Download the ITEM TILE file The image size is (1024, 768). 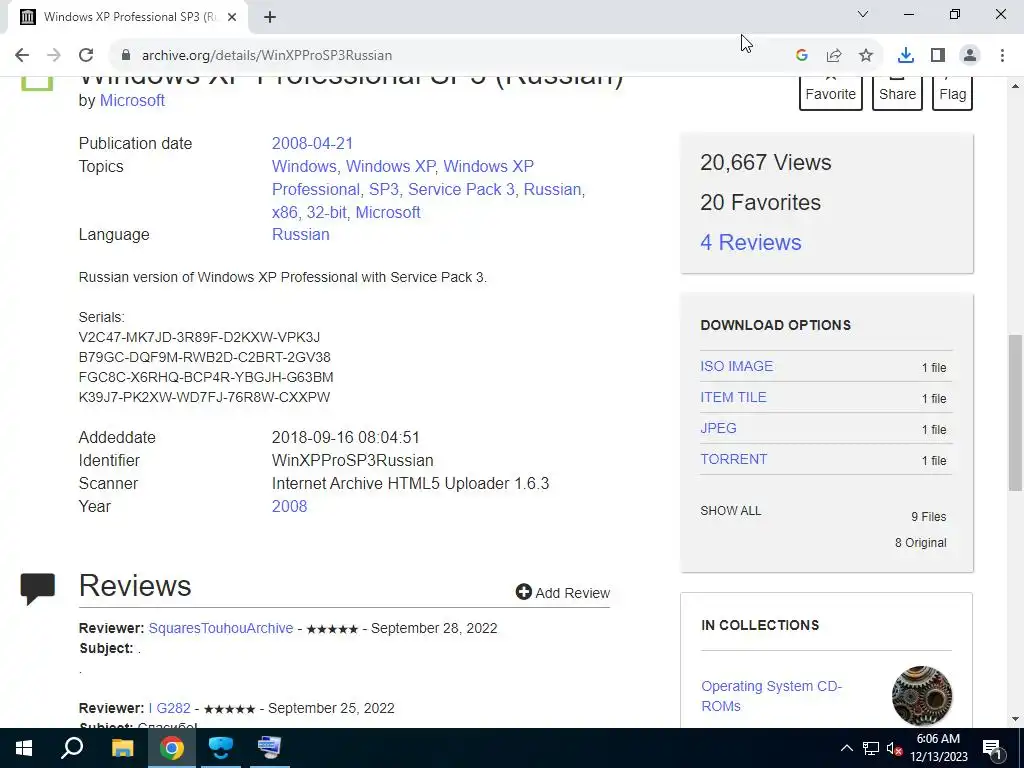point(733,397)
